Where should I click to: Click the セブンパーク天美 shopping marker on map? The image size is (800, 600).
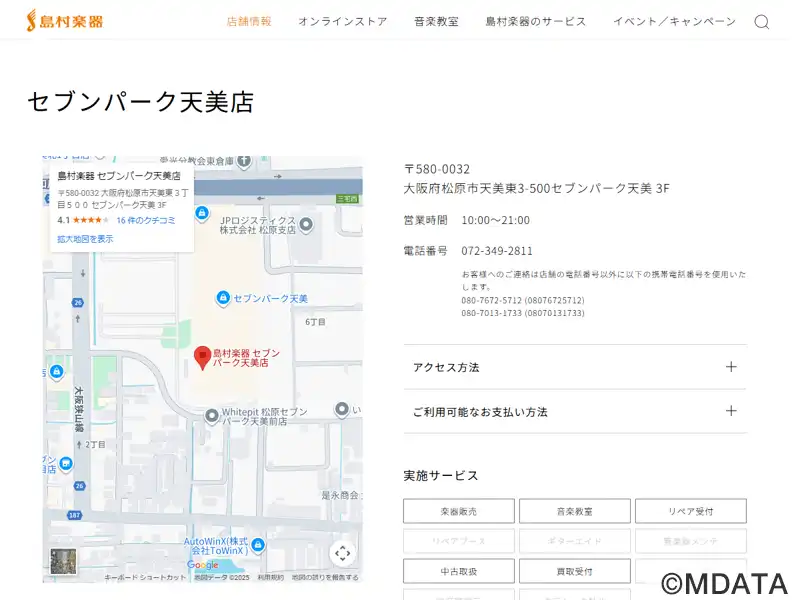[x=224, y=298]
